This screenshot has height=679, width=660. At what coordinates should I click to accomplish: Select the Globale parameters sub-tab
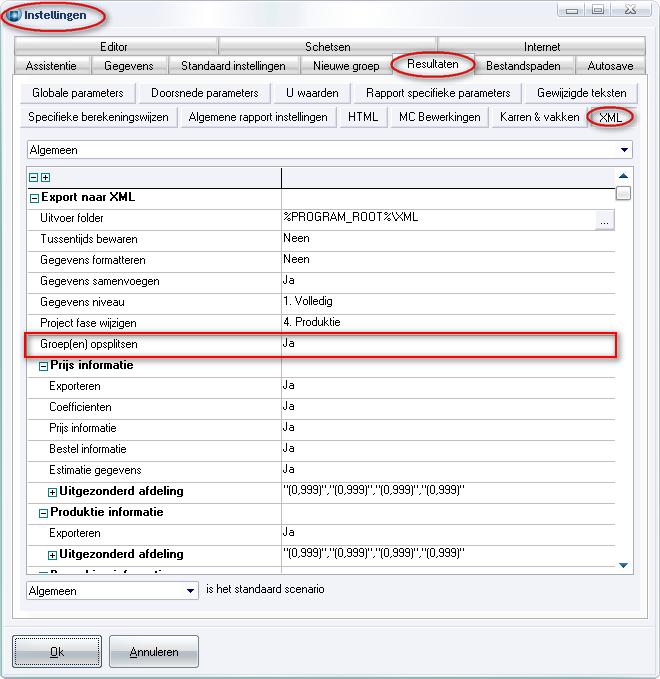[78, 93]
